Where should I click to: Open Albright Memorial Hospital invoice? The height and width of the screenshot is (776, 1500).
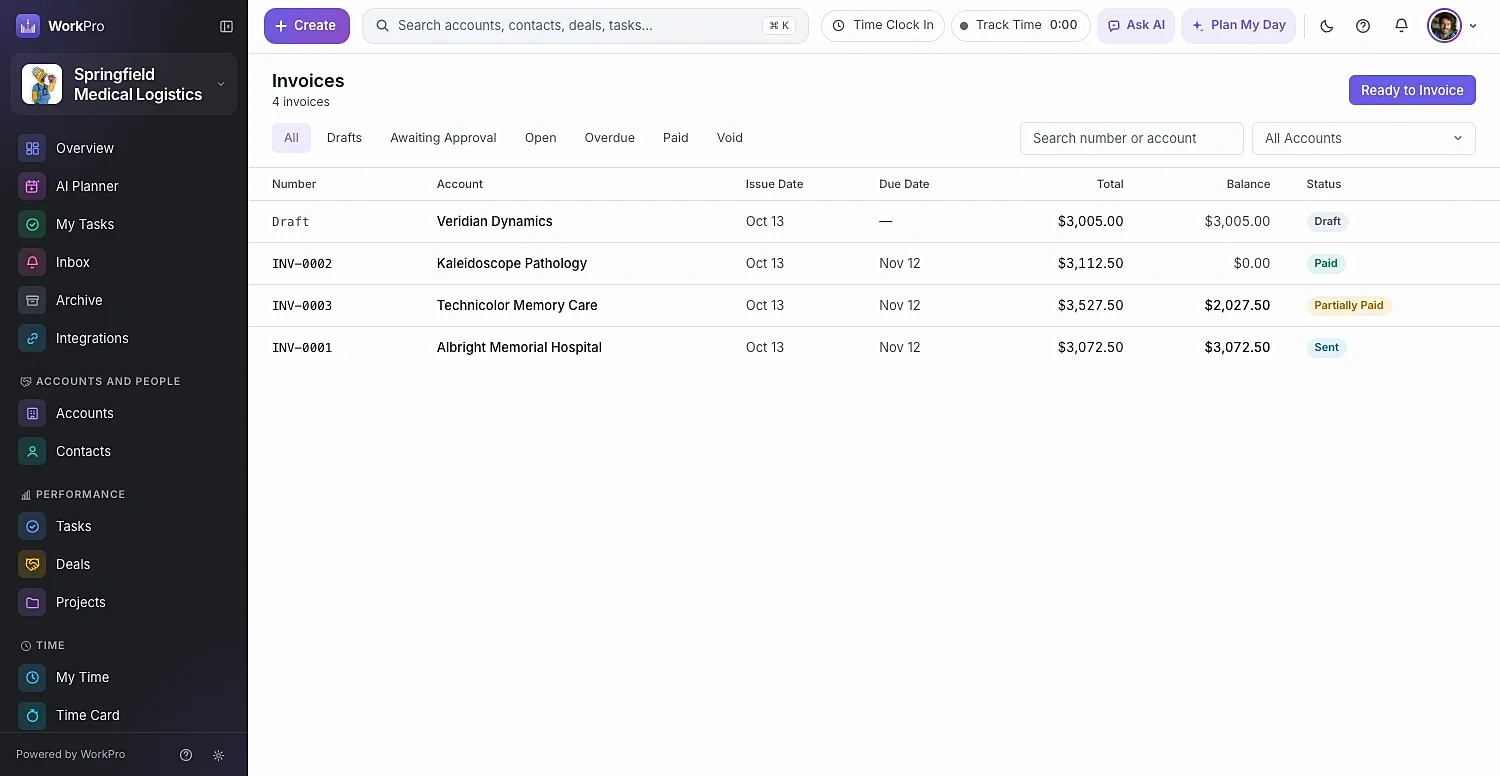click(874, 348)
